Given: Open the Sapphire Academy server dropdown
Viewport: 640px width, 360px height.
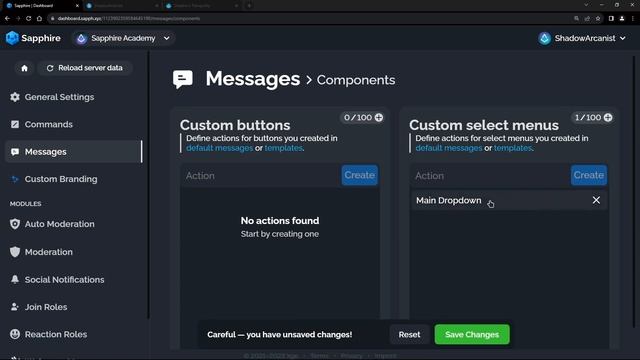Looking at the screenshot, I should tap(123, 38).
